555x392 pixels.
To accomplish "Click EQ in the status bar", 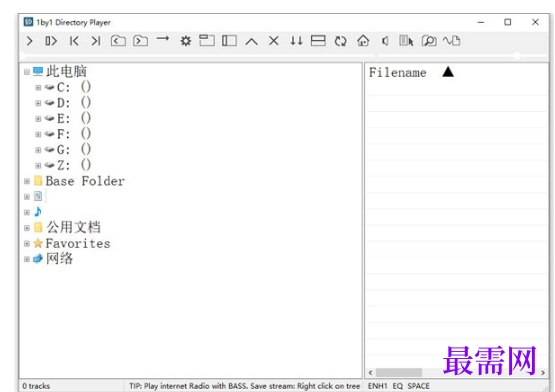I will 398,386.
